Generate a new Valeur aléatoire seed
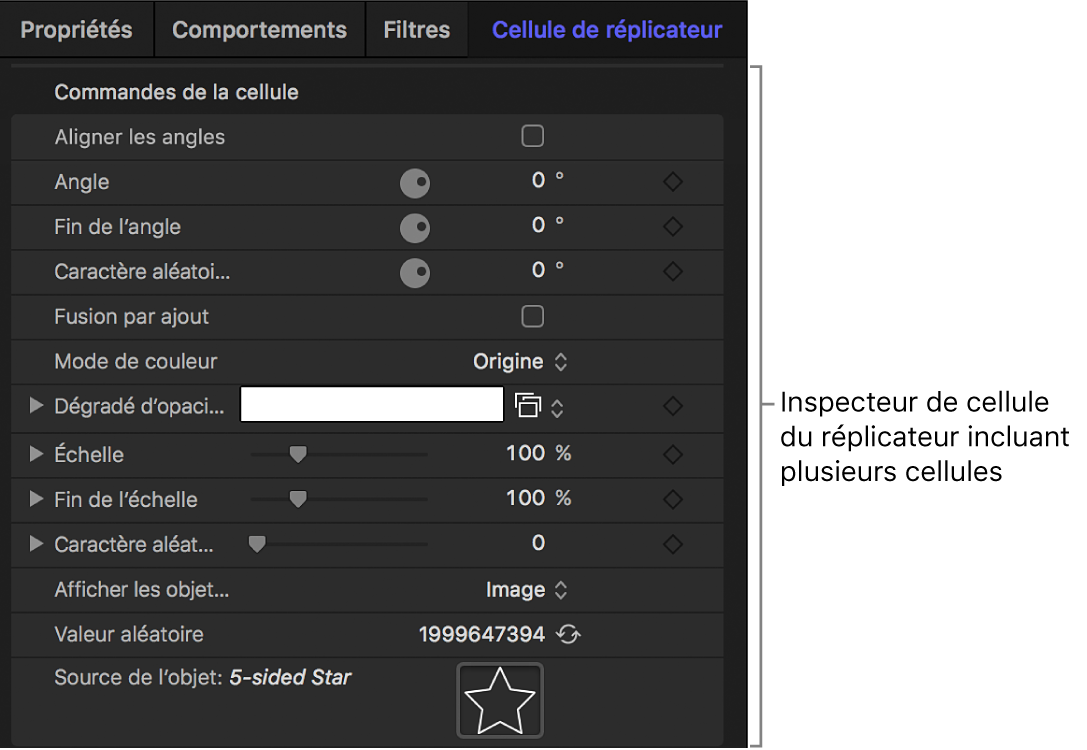The image size is (1087, 750). (569, 635)
